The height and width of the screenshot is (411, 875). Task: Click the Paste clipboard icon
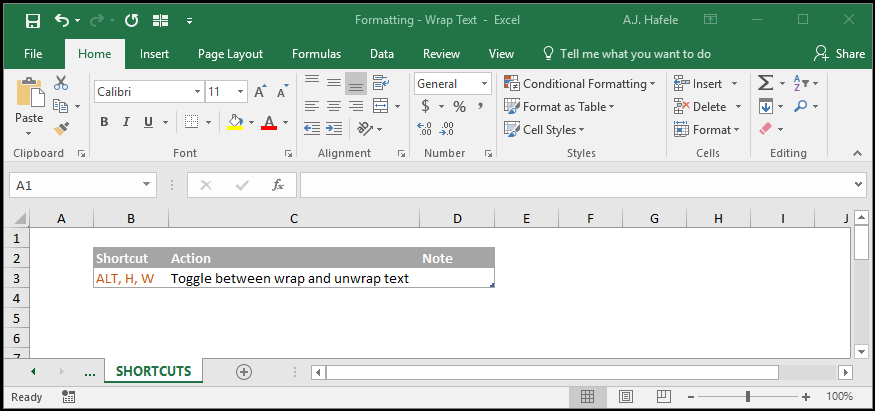(x=30, y=93)
